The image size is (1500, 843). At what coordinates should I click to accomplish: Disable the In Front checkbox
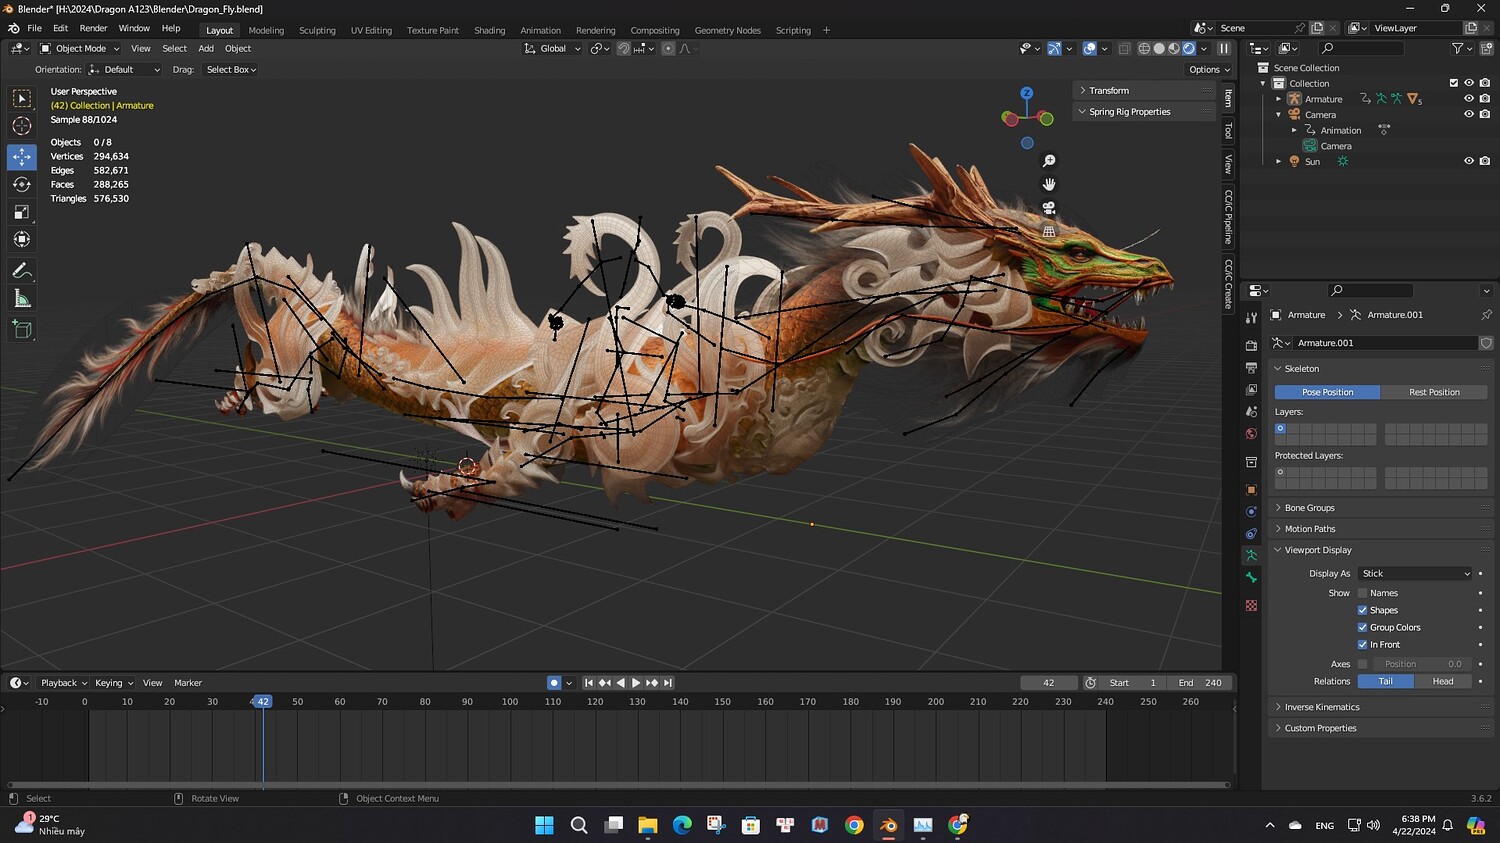(x=1362, y=645)
